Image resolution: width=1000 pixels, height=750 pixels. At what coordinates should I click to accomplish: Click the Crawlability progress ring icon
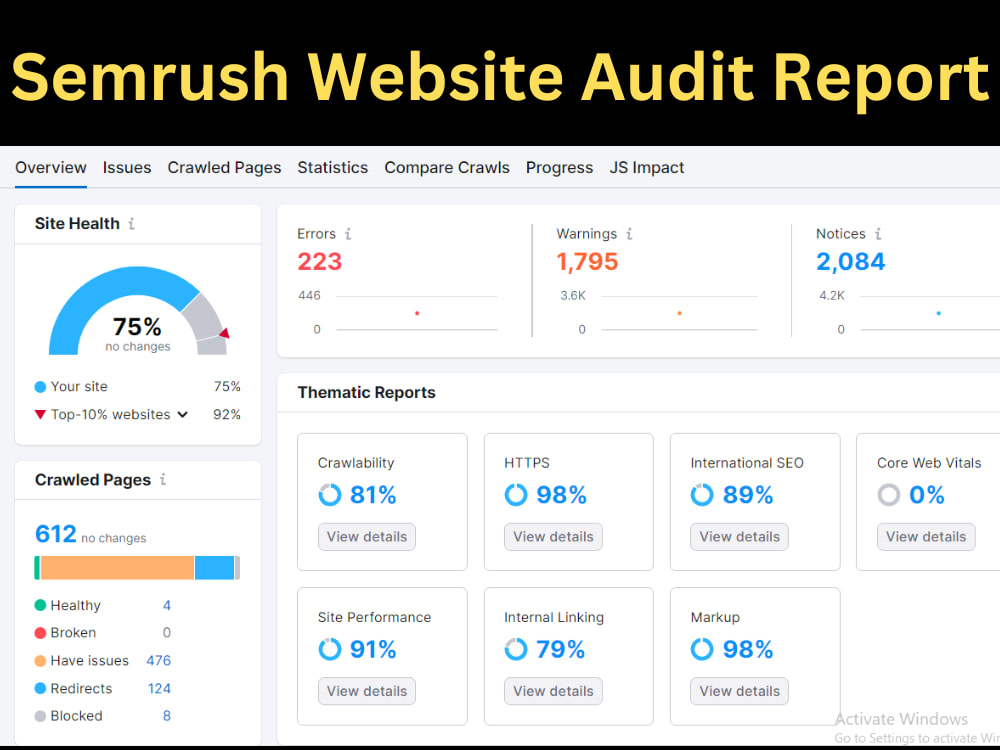[x=330, y=494]
